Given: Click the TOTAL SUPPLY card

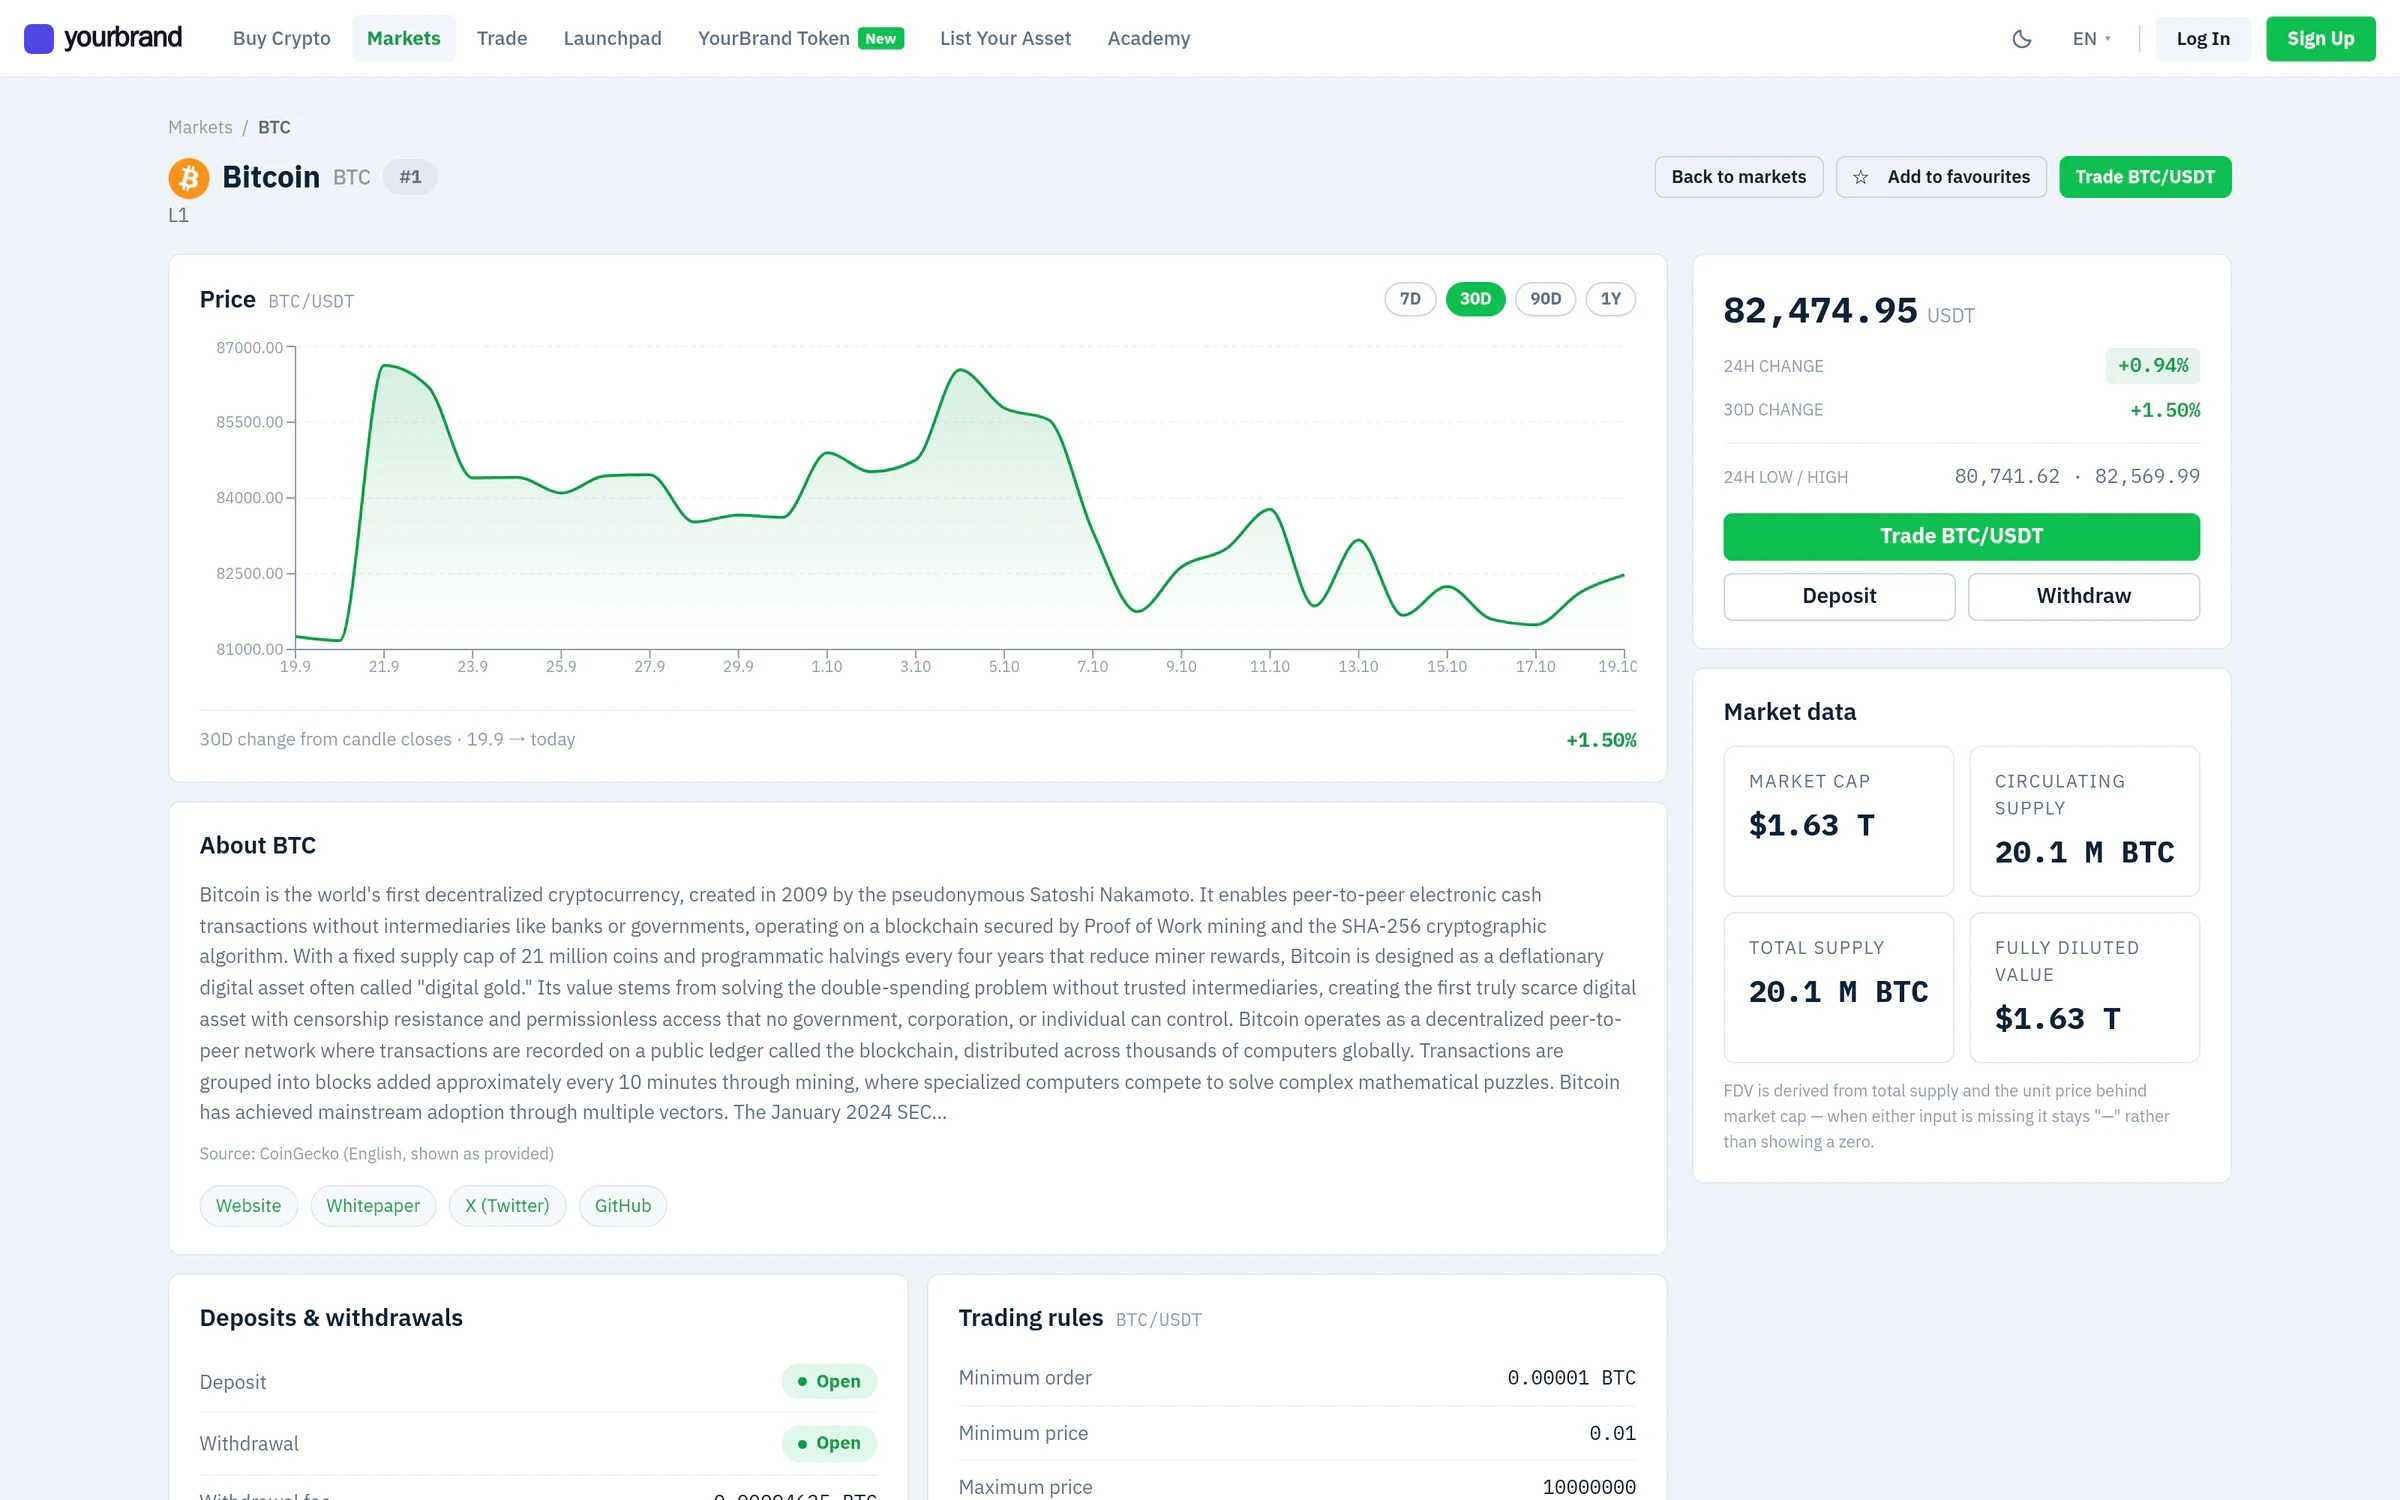Looking at the screenshot, I should (x=1838, y=987).
